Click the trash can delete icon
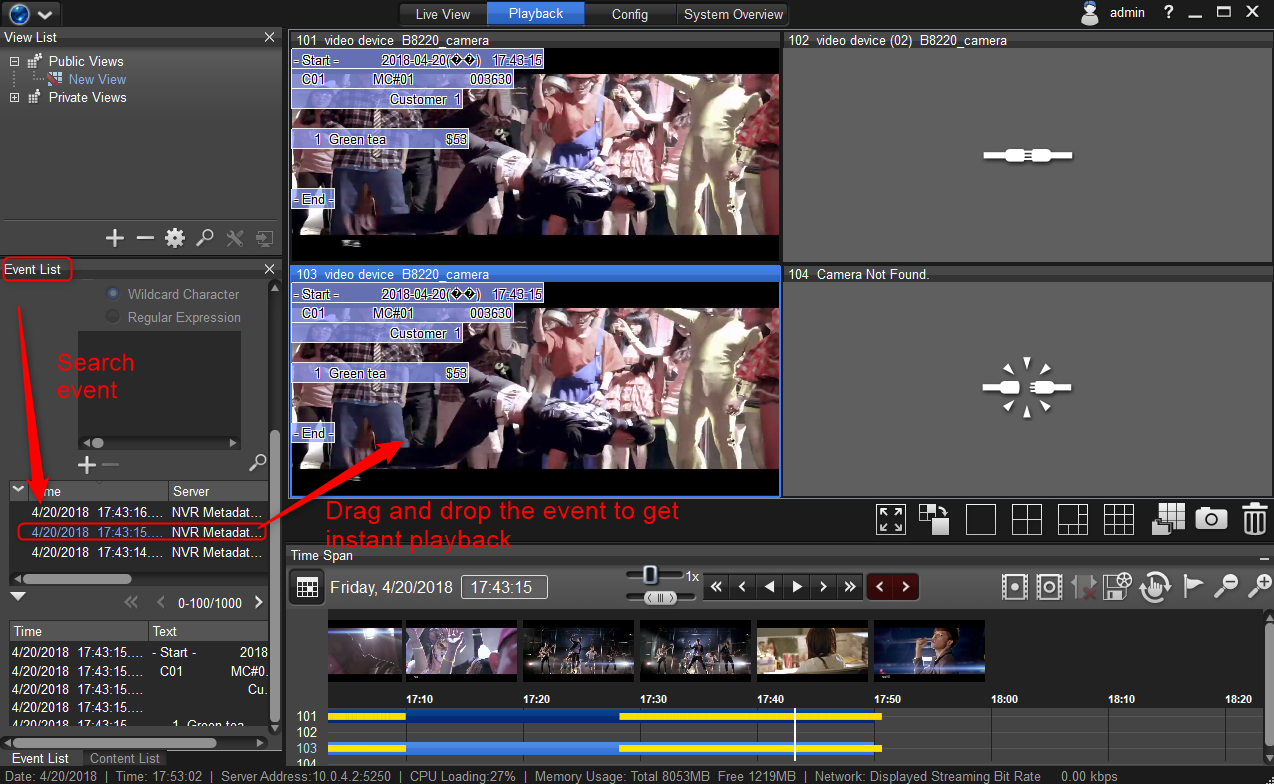1274x784 pixels. tap(1254, 519)
